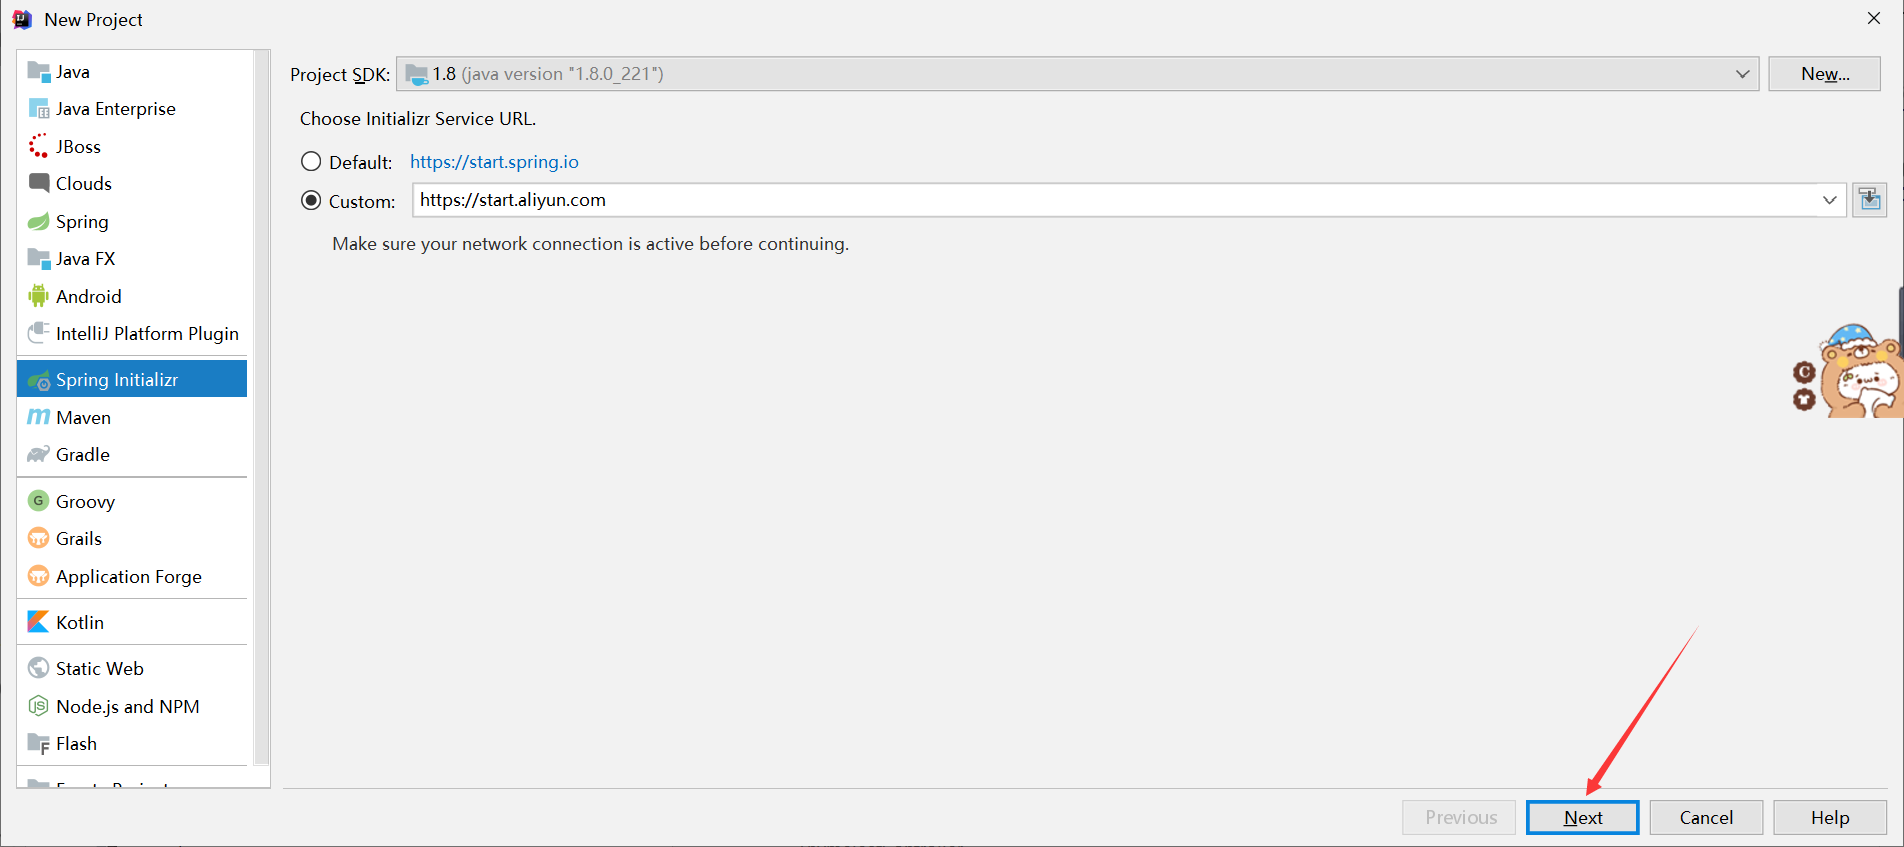The width and height of the screenshot is (1904, 847).
Task: Click the Maven m icon
Action: click(x=39, y=417)
